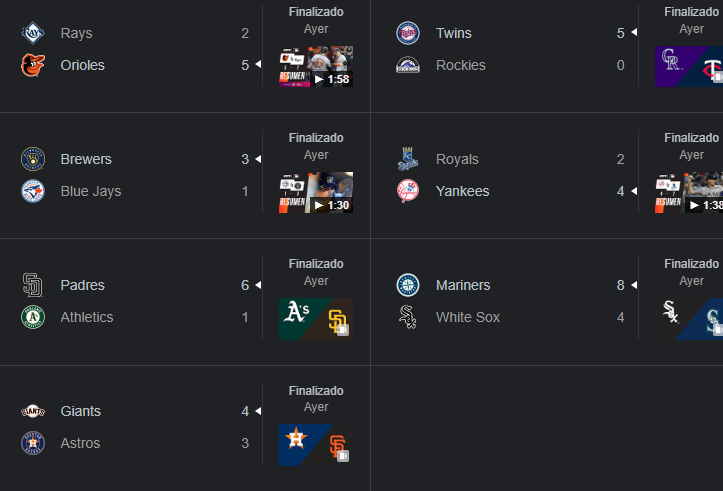Click the Finalizado status for Giants game
Viewport: 723px width, 491px height.
(x=316, y=391)
